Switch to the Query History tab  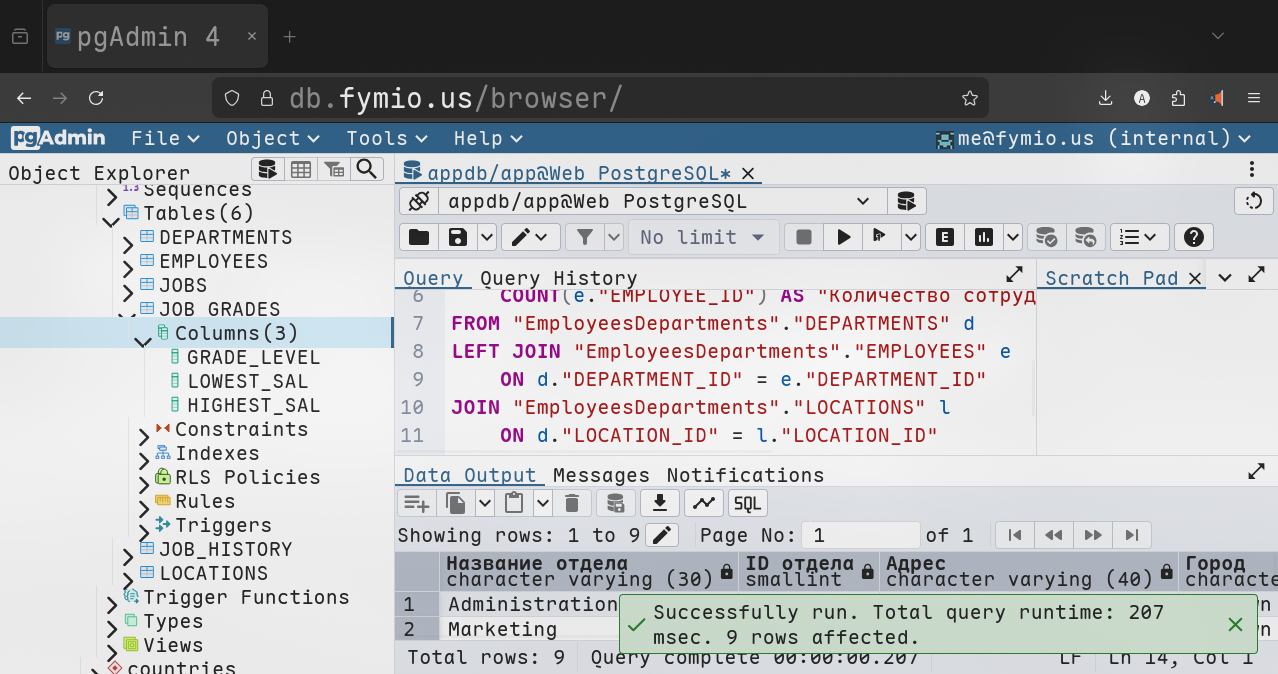pyautogui.click(x=558, y=278)
